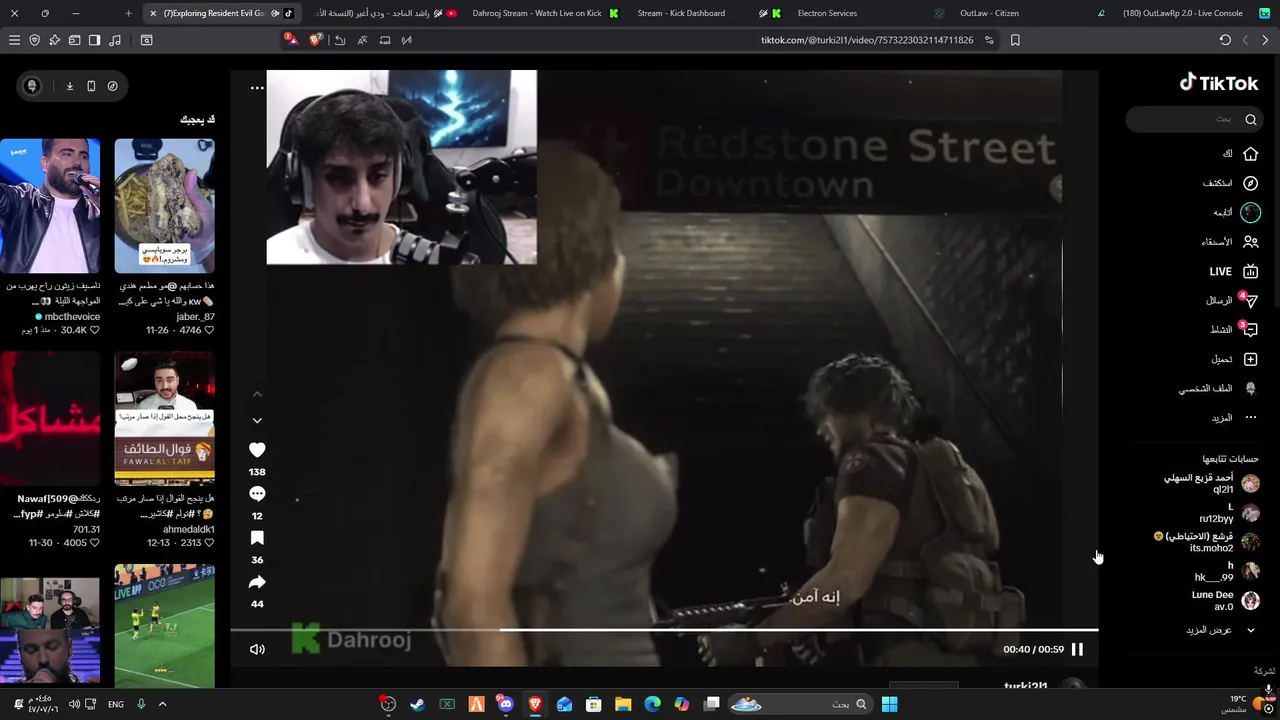Toggle the browser sidebar panel
1280x720 pixels.
coord(94,40)
